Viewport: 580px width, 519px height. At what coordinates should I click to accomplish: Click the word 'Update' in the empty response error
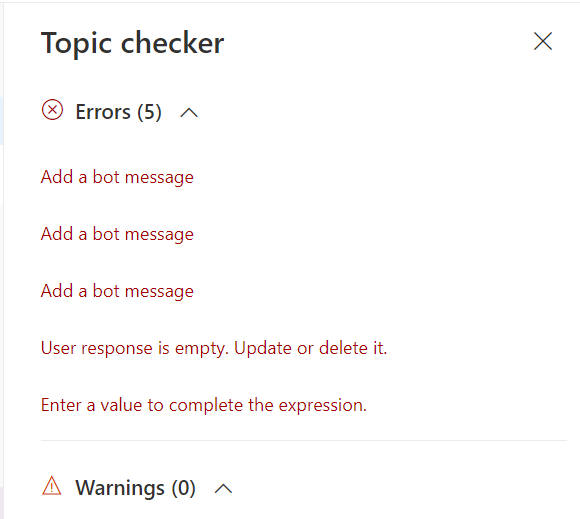click(x=263, y=348)
